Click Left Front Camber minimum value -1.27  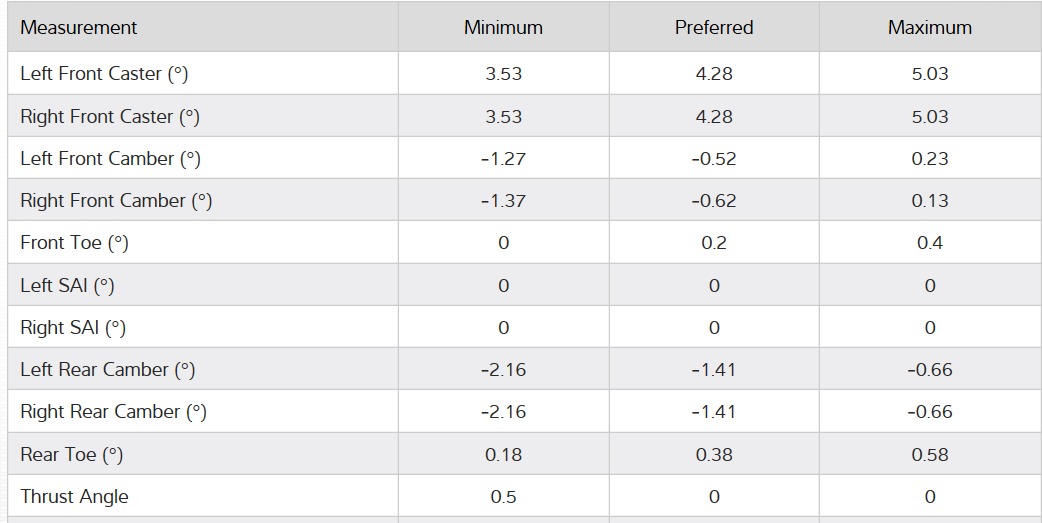(x=503, y=159)
